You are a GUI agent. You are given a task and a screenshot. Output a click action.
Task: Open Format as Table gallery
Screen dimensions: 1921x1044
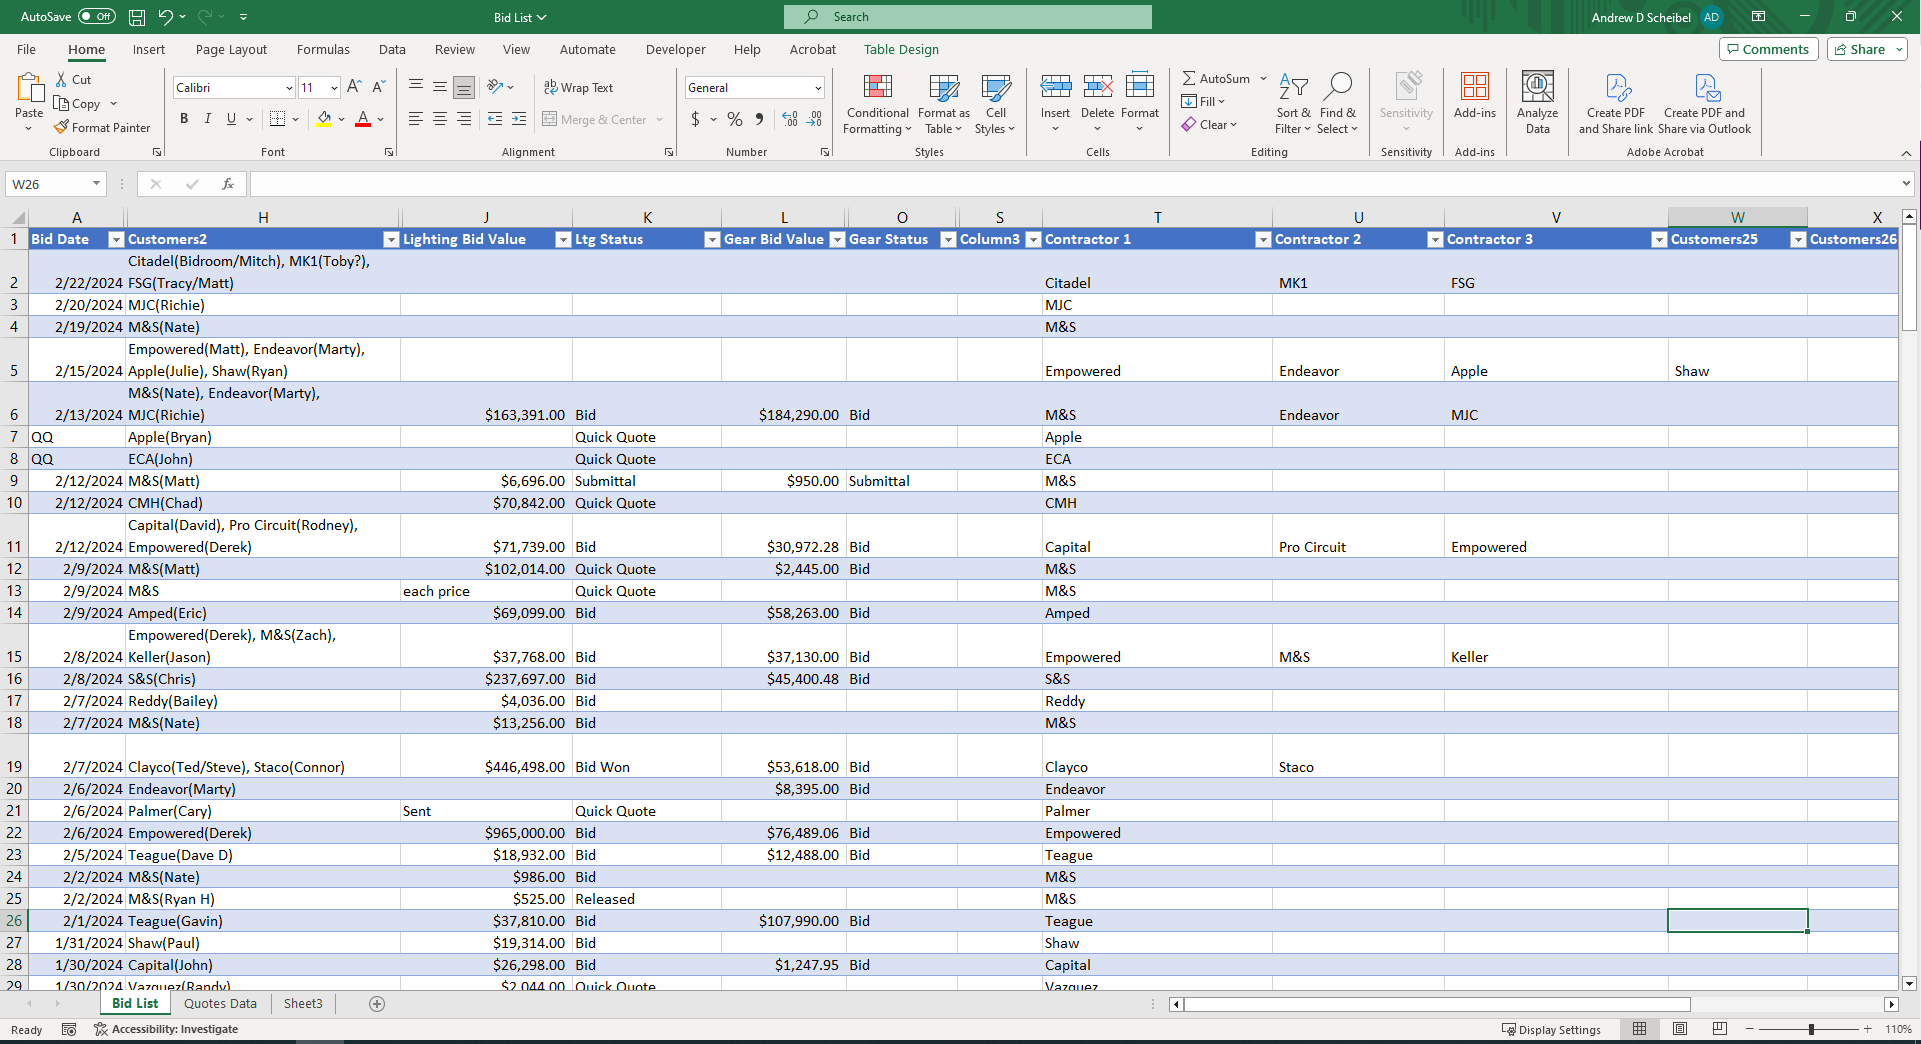coord(942,104)
